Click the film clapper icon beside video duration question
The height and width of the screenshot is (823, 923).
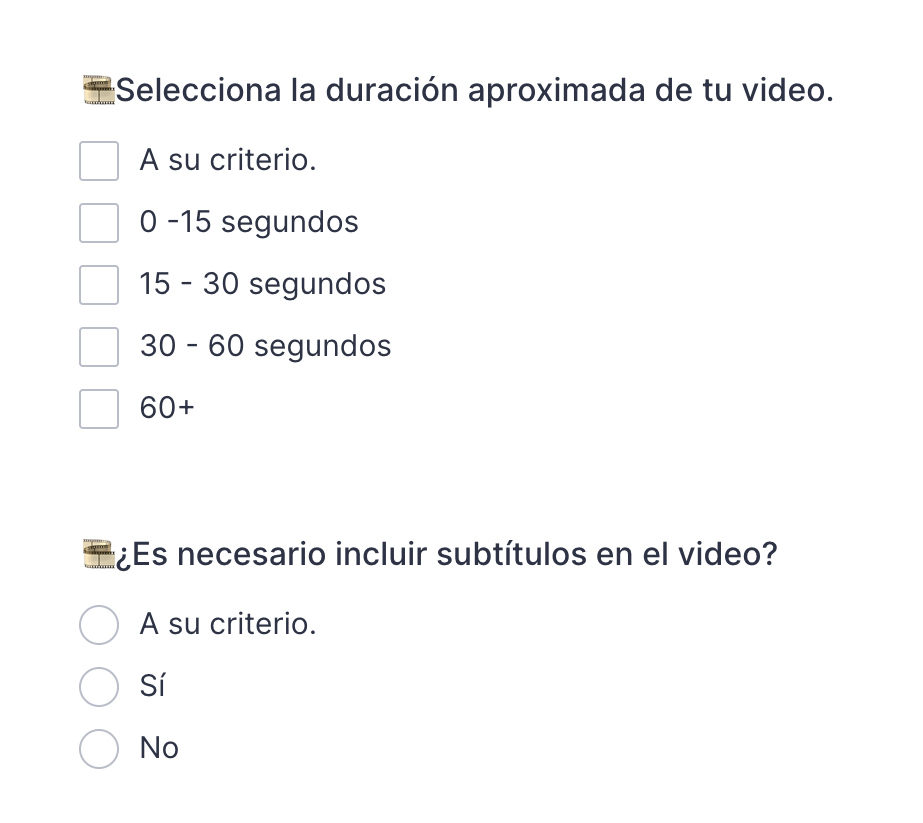98,91
